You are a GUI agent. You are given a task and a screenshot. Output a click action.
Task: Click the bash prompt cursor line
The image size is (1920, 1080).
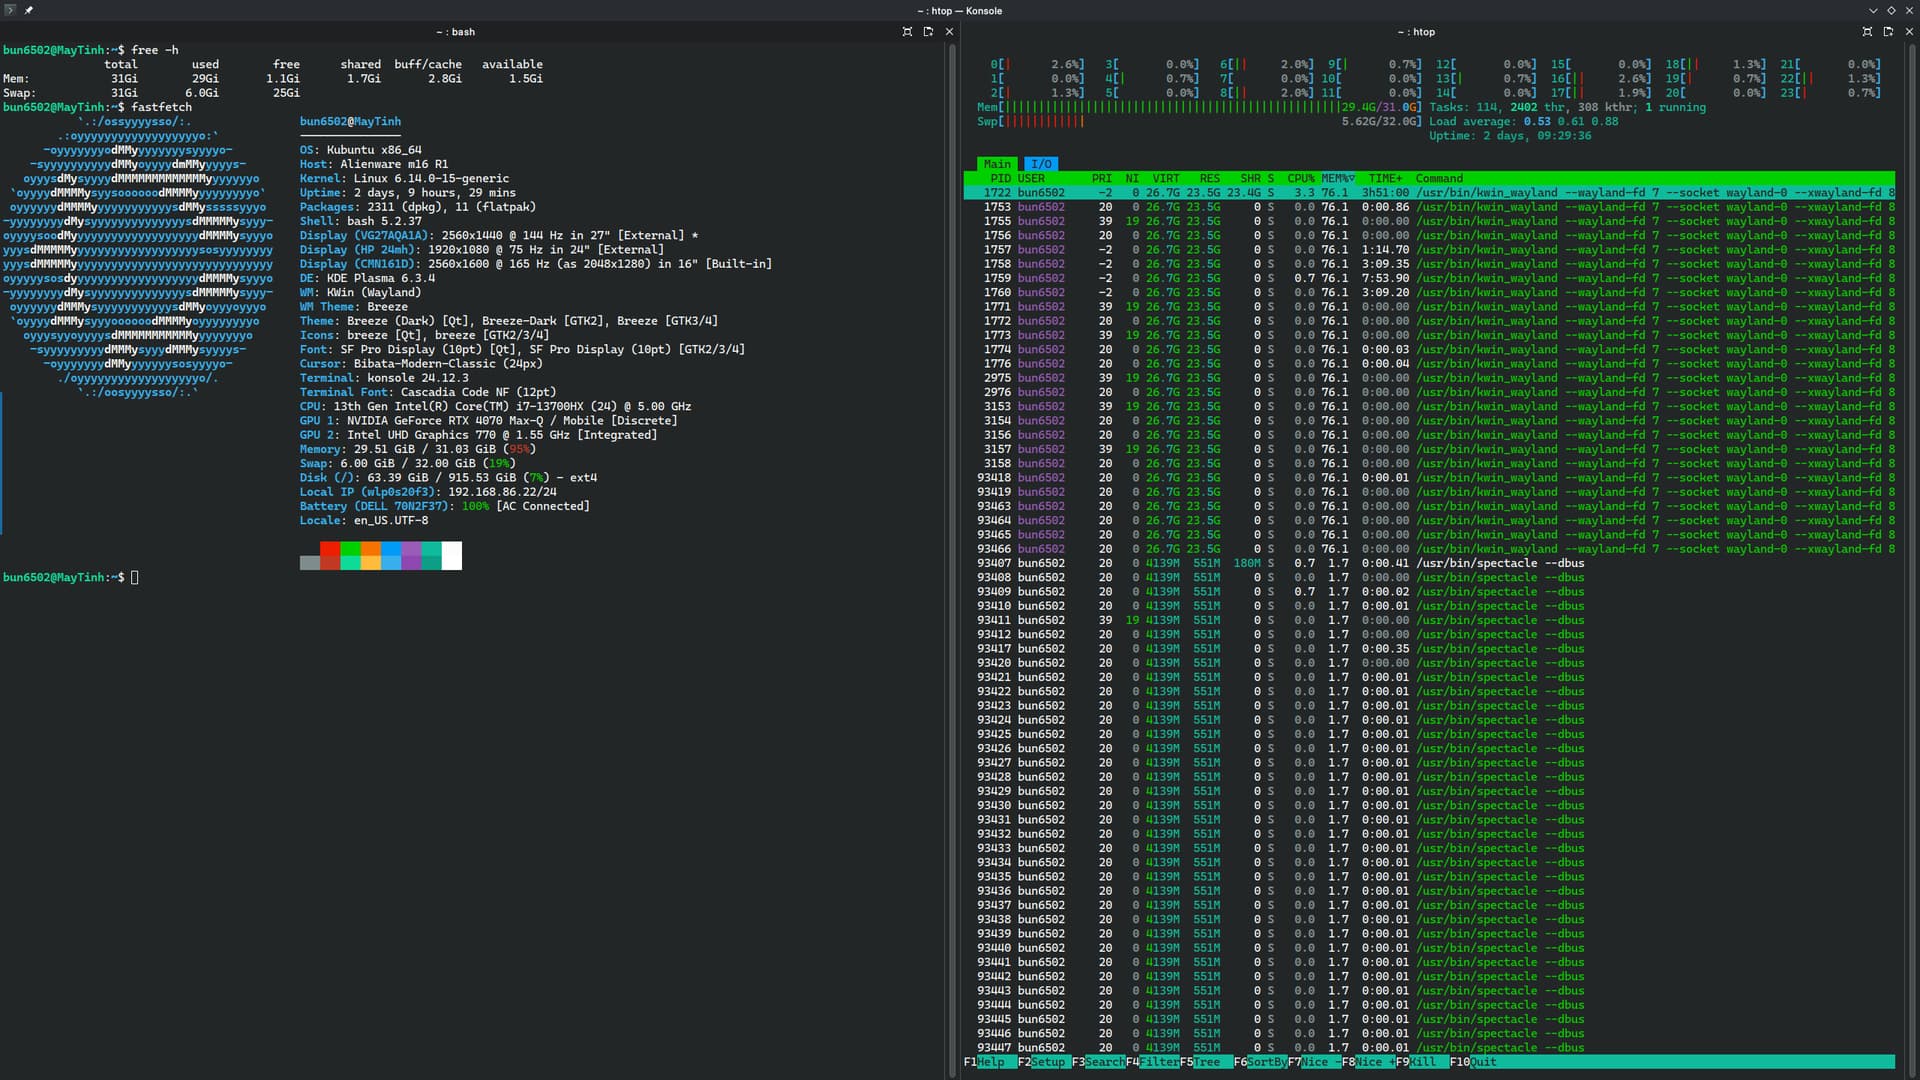pyautogui.click(x=70, y=578)
